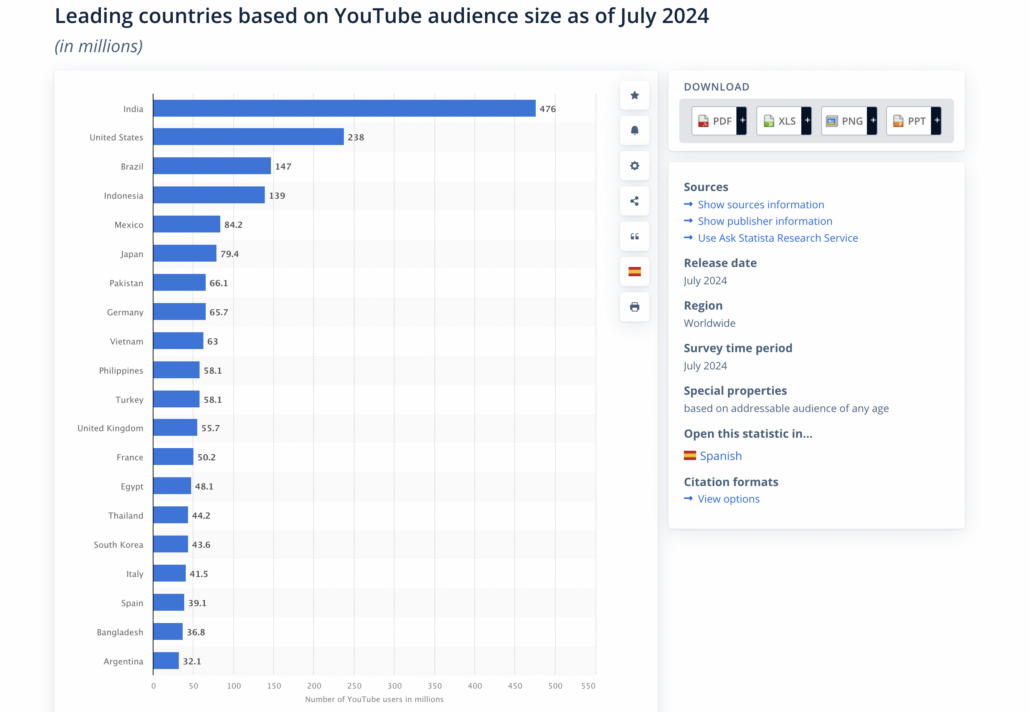This screenshot has height=712, width=1030.
Task: Expand the plus next to PDF
Action: pyautogui.click(x=742, y=121)
